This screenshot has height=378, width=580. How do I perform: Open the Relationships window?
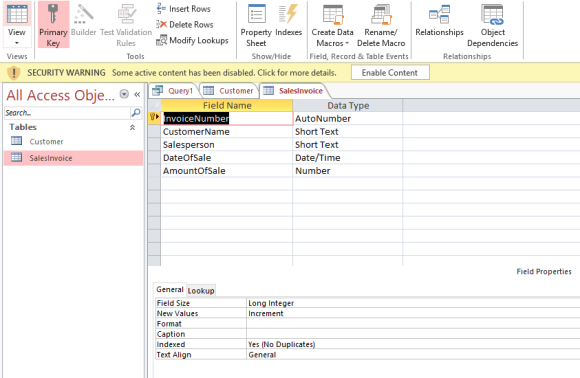click(439, 20)
